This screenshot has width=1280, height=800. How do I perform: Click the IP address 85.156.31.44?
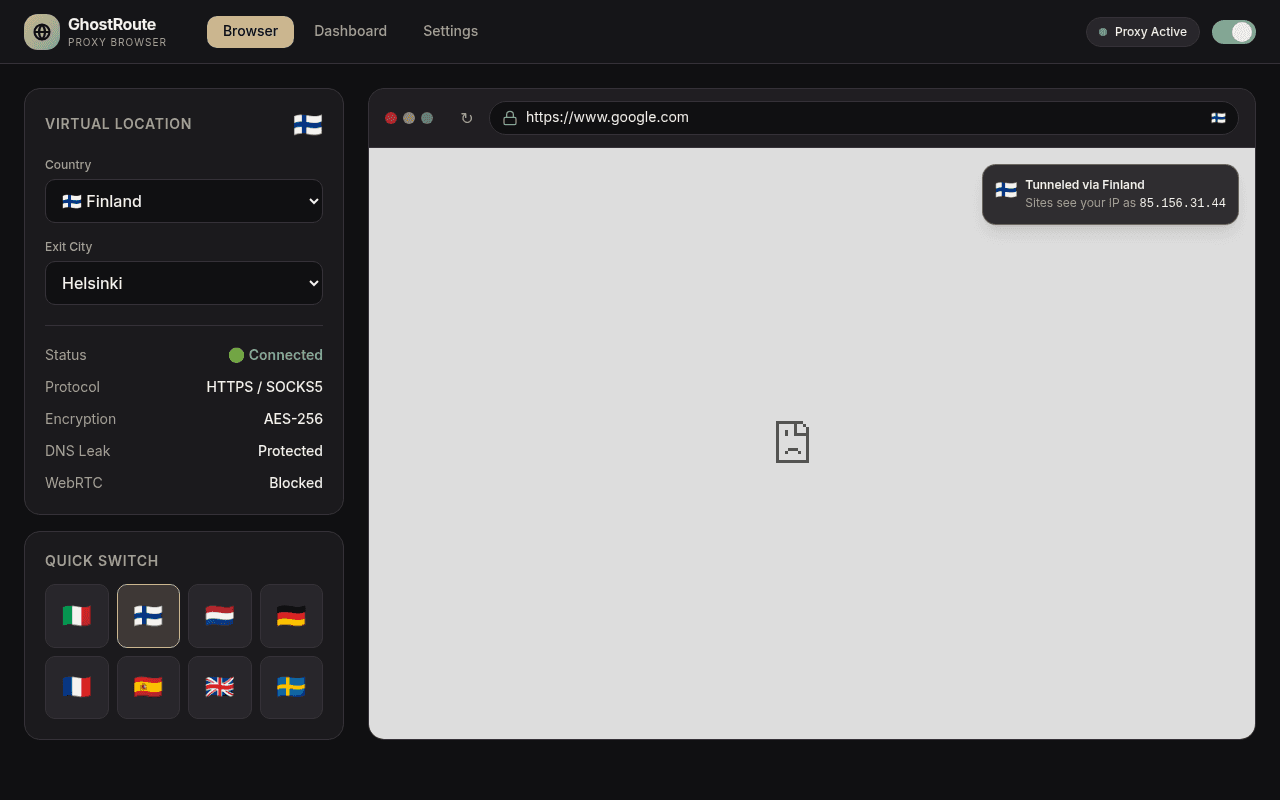(x=1182, y=203)
